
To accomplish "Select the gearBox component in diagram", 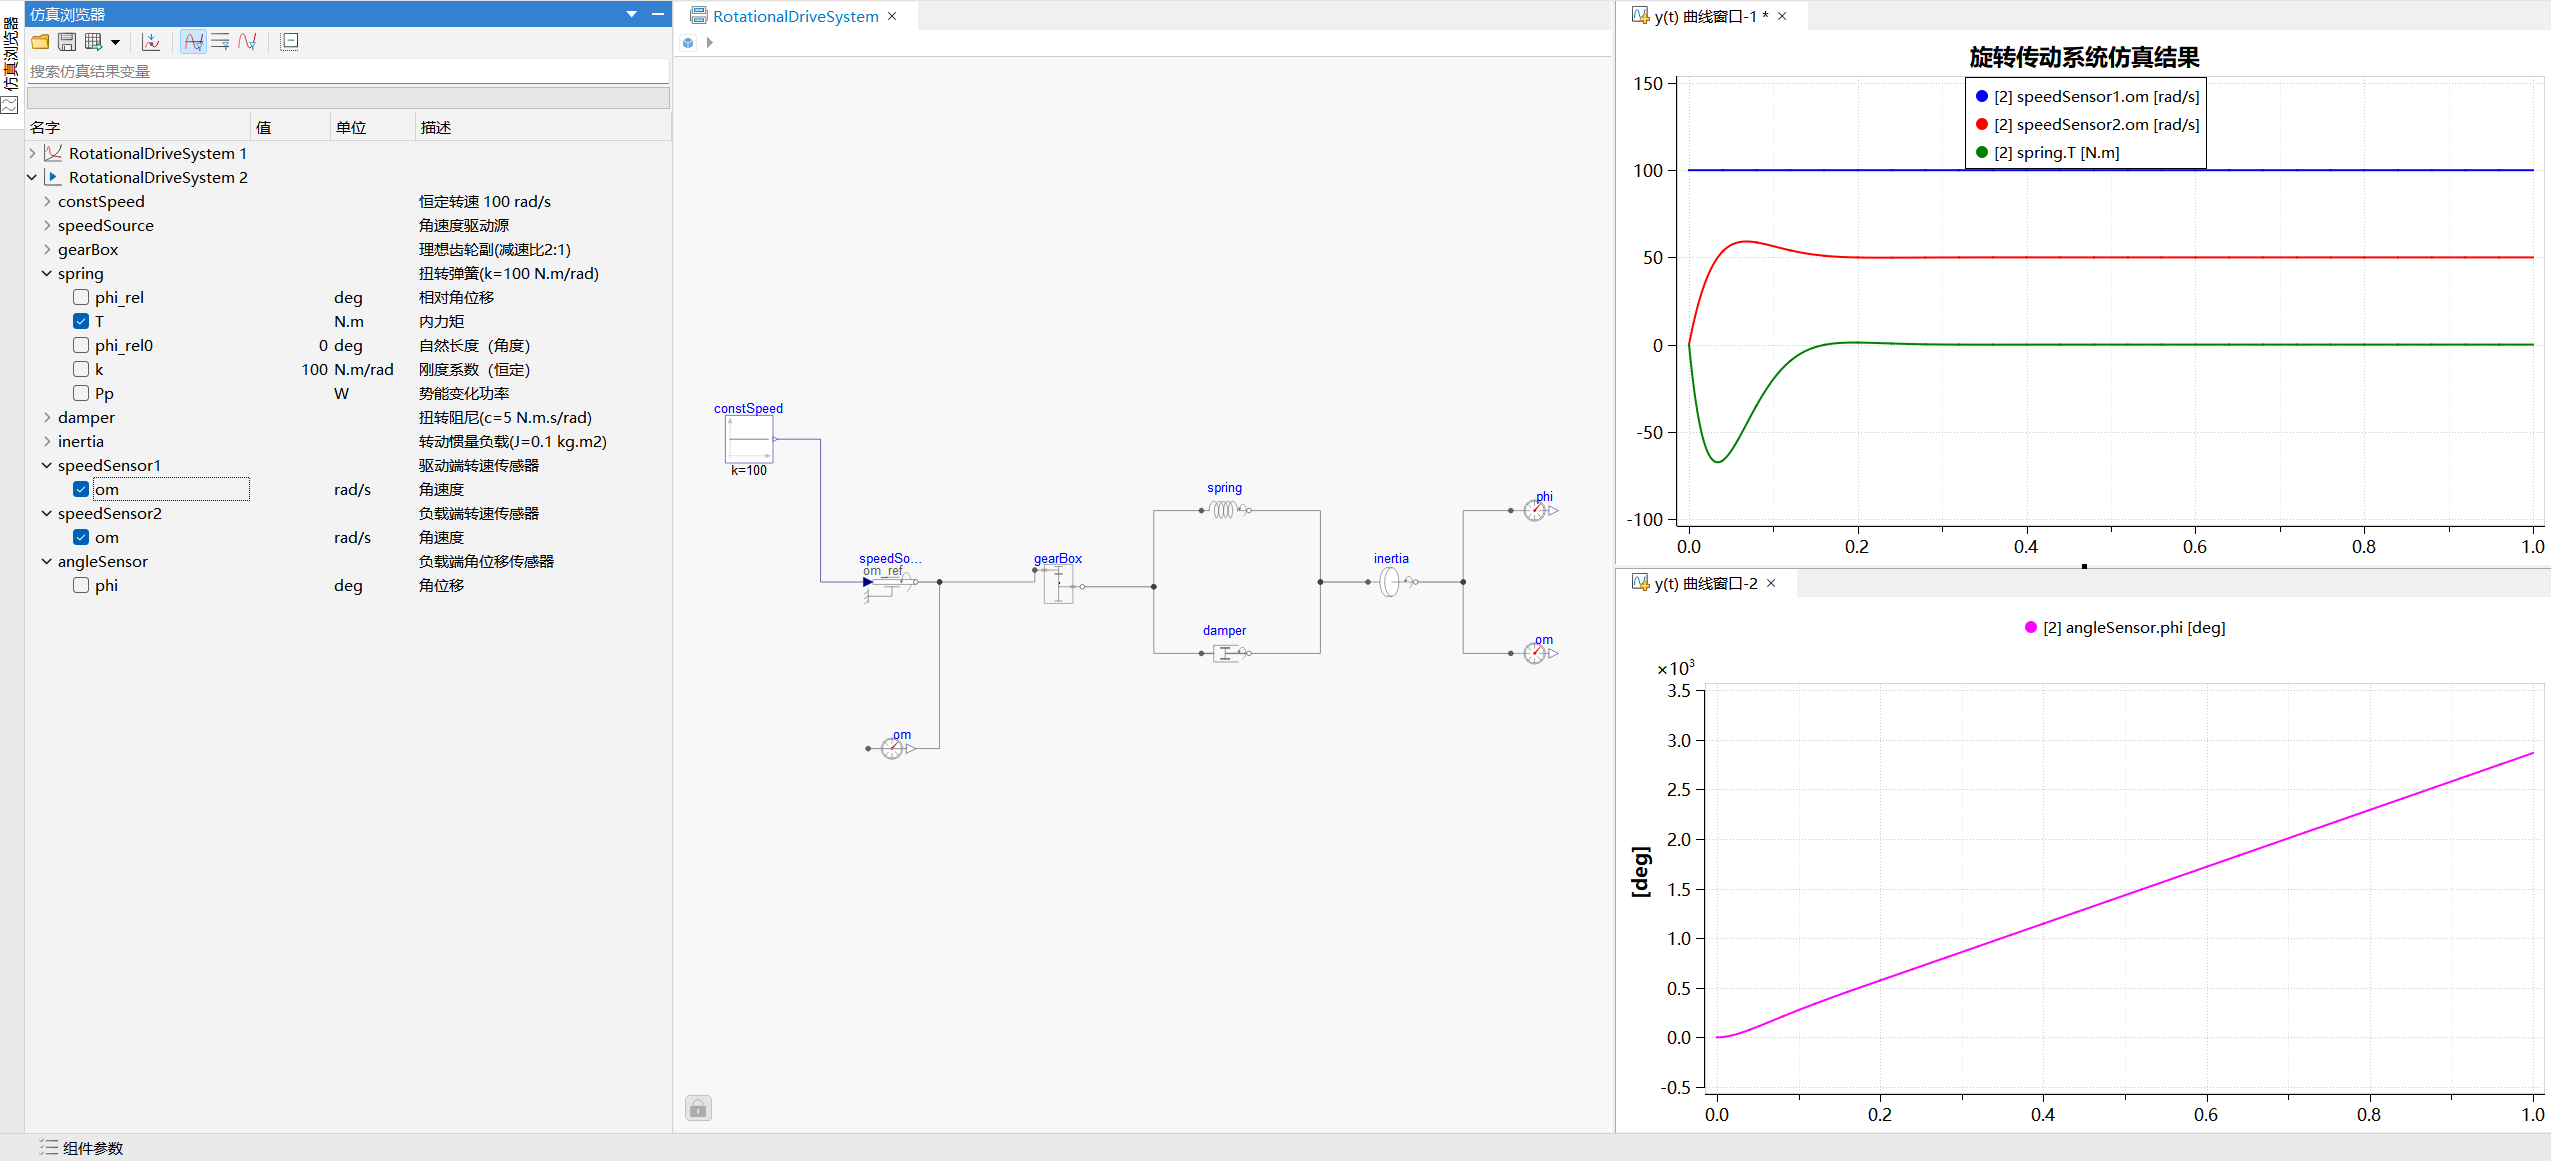I will (x=1058, y=584).
